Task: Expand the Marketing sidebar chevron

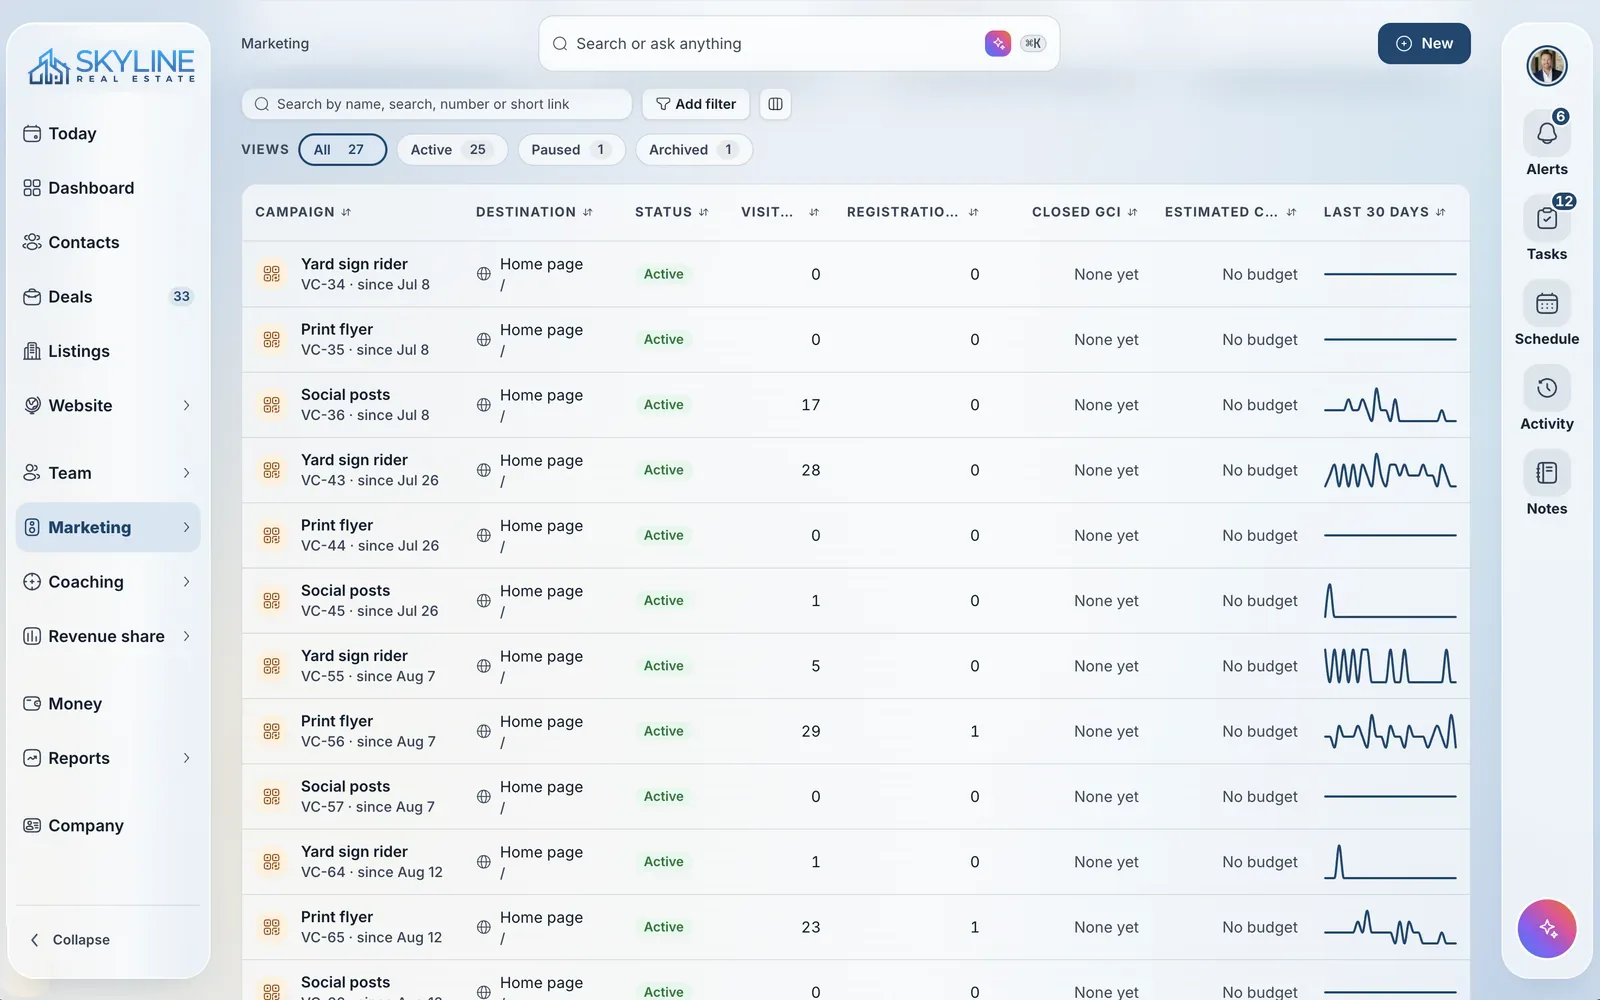Action: coord(186,527)
